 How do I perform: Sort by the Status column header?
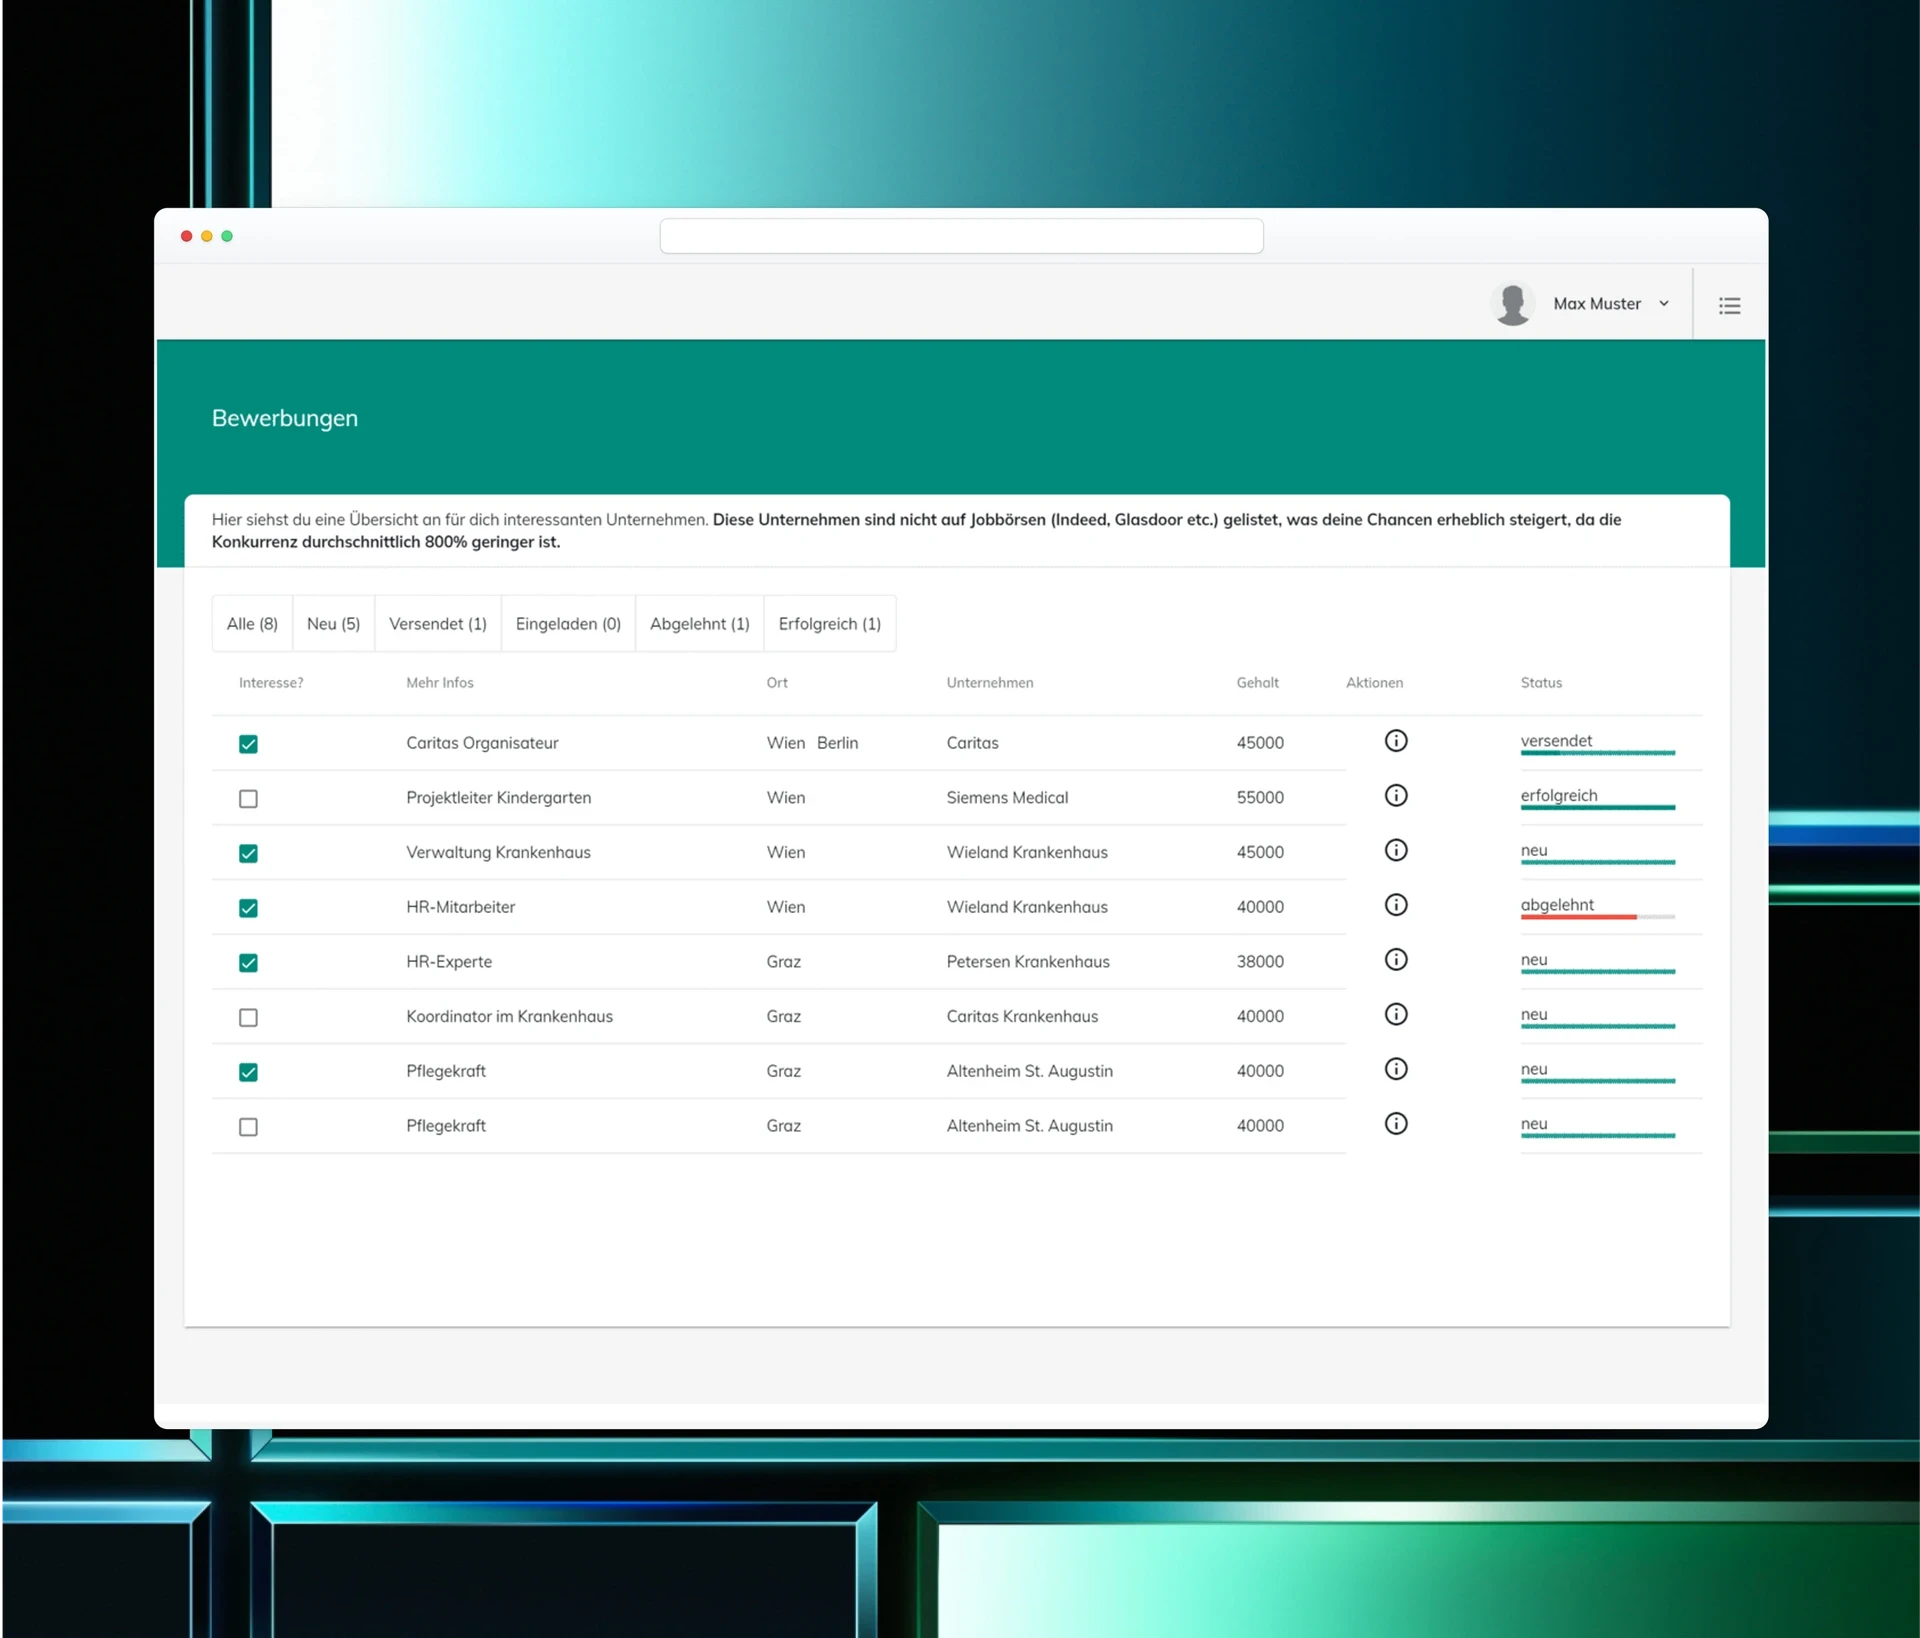[x=1540, y=683]
